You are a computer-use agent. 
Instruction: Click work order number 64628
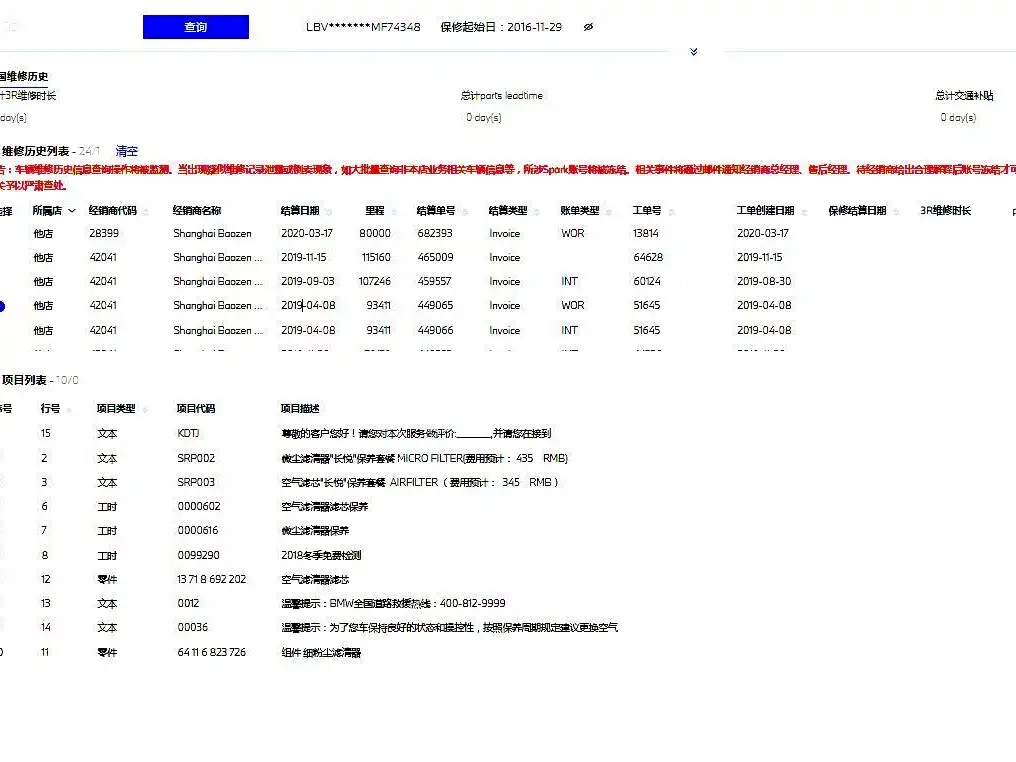[648, 257]
